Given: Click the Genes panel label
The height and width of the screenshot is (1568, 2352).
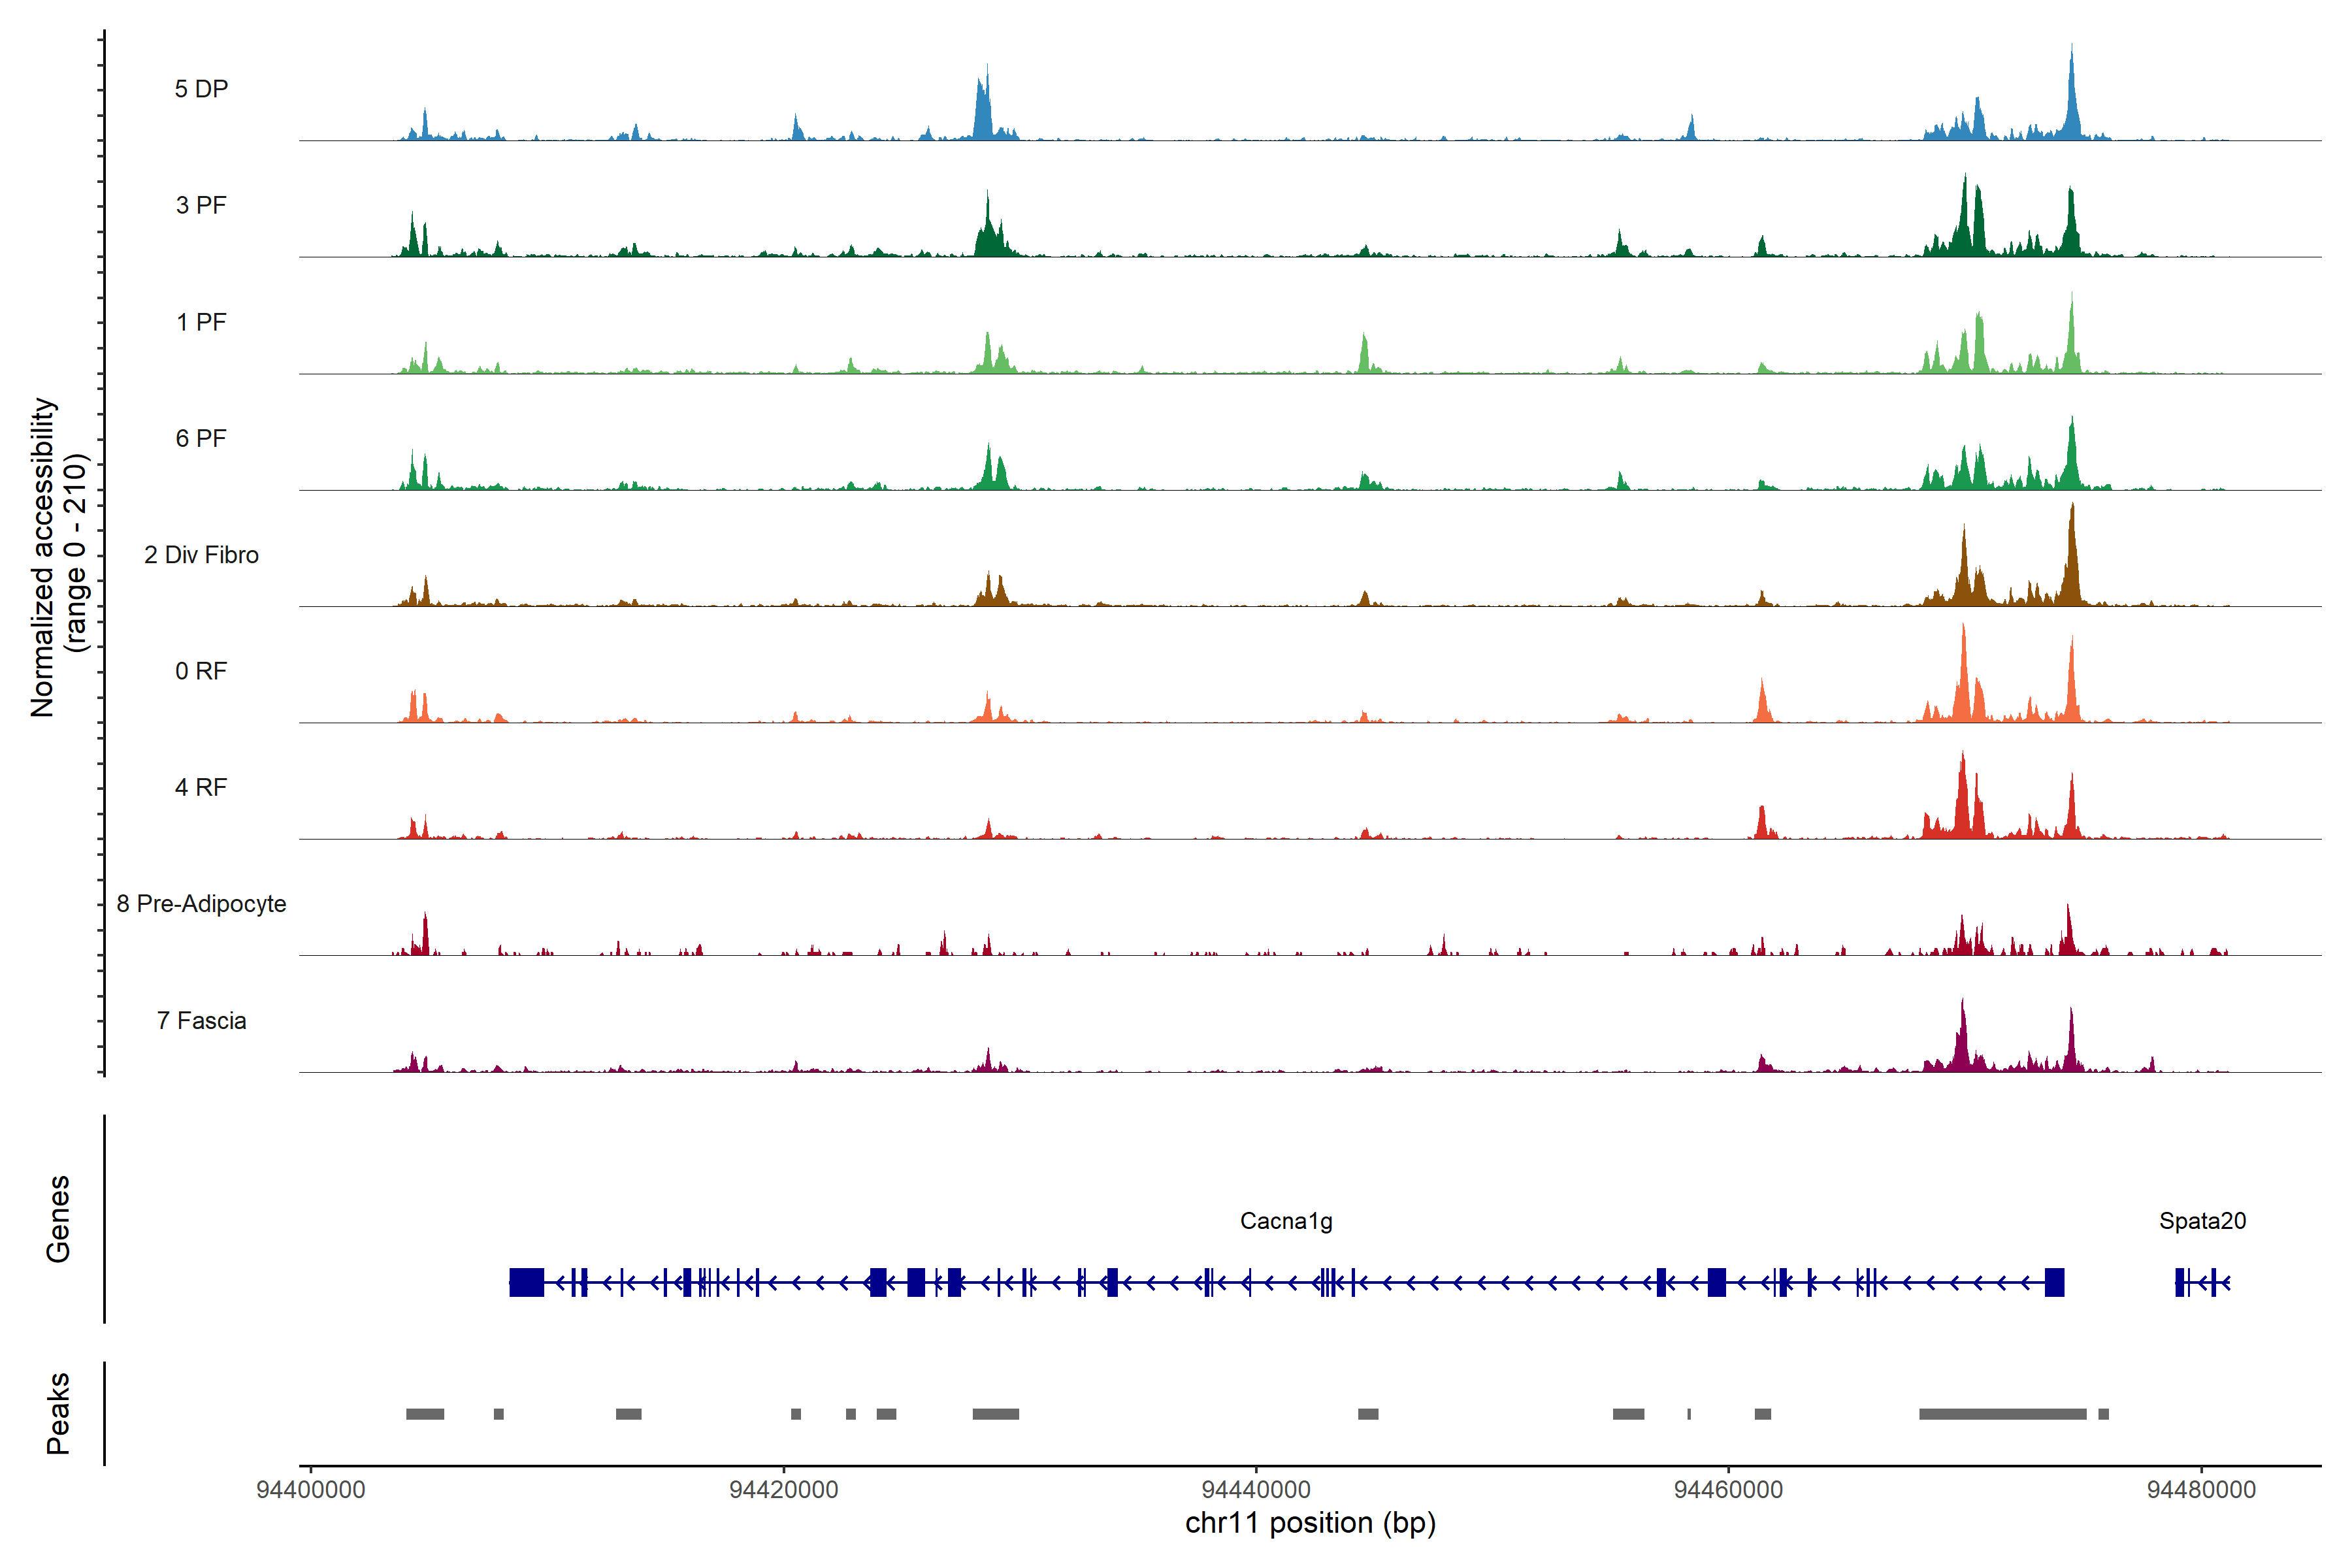Looking at the screenshot, I should click(58, 1219).
